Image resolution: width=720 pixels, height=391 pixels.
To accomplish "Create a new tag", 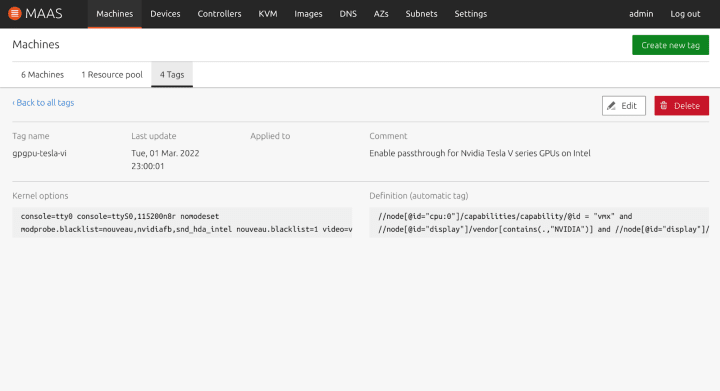I will pos(670,45).
